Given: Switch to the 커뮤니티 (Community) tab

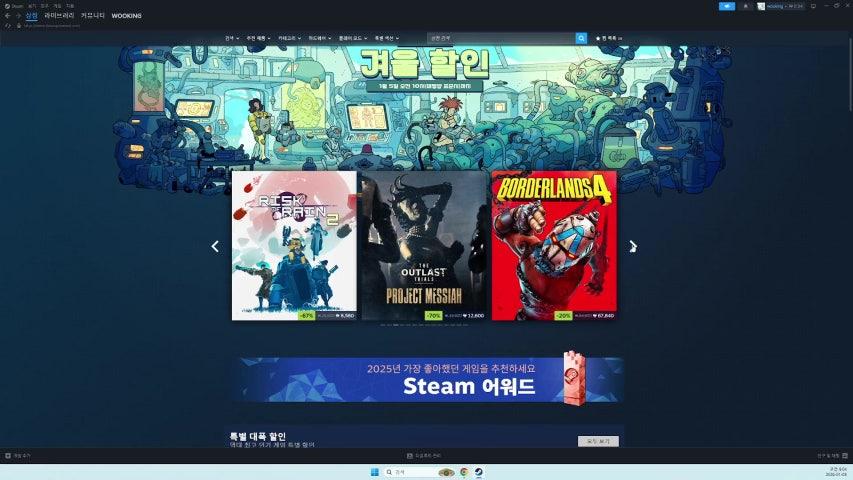Looking at the screenshot, I should pyautogui.click(x=92, y=16).
